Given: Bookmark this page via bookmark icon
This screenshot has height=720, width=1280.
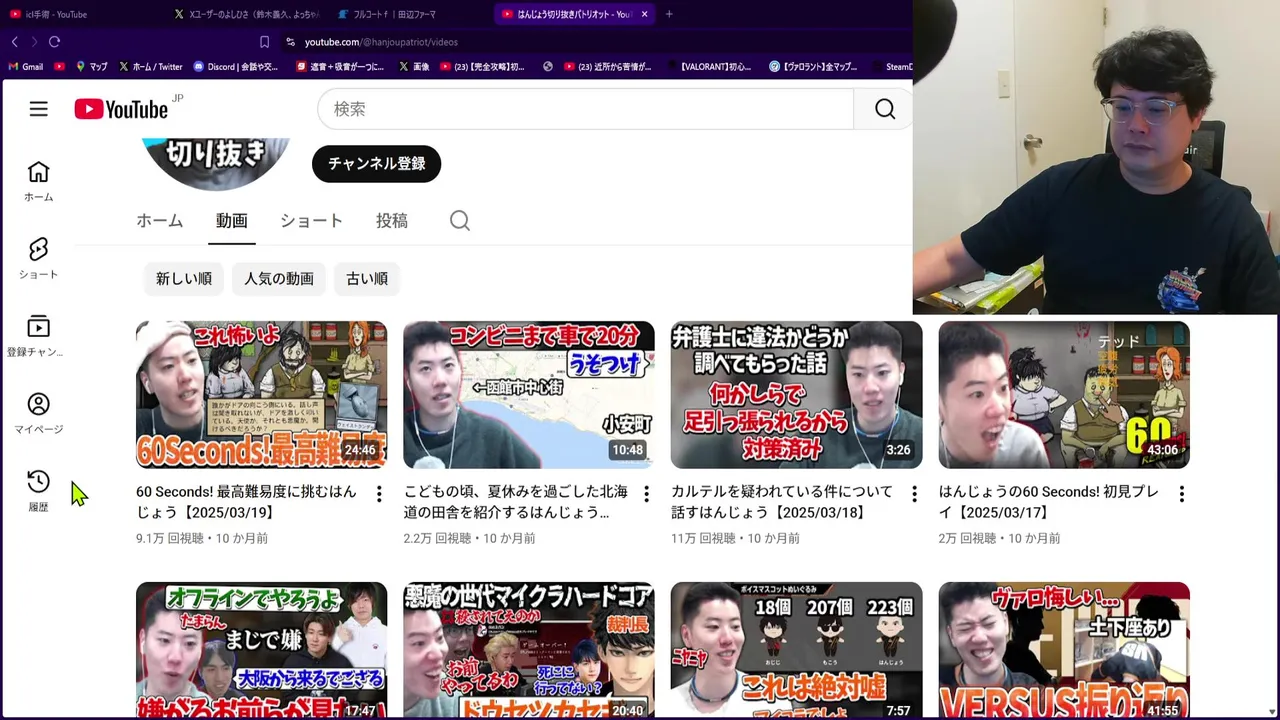Looking at the screenshot, I should click(x=264, y=42).
